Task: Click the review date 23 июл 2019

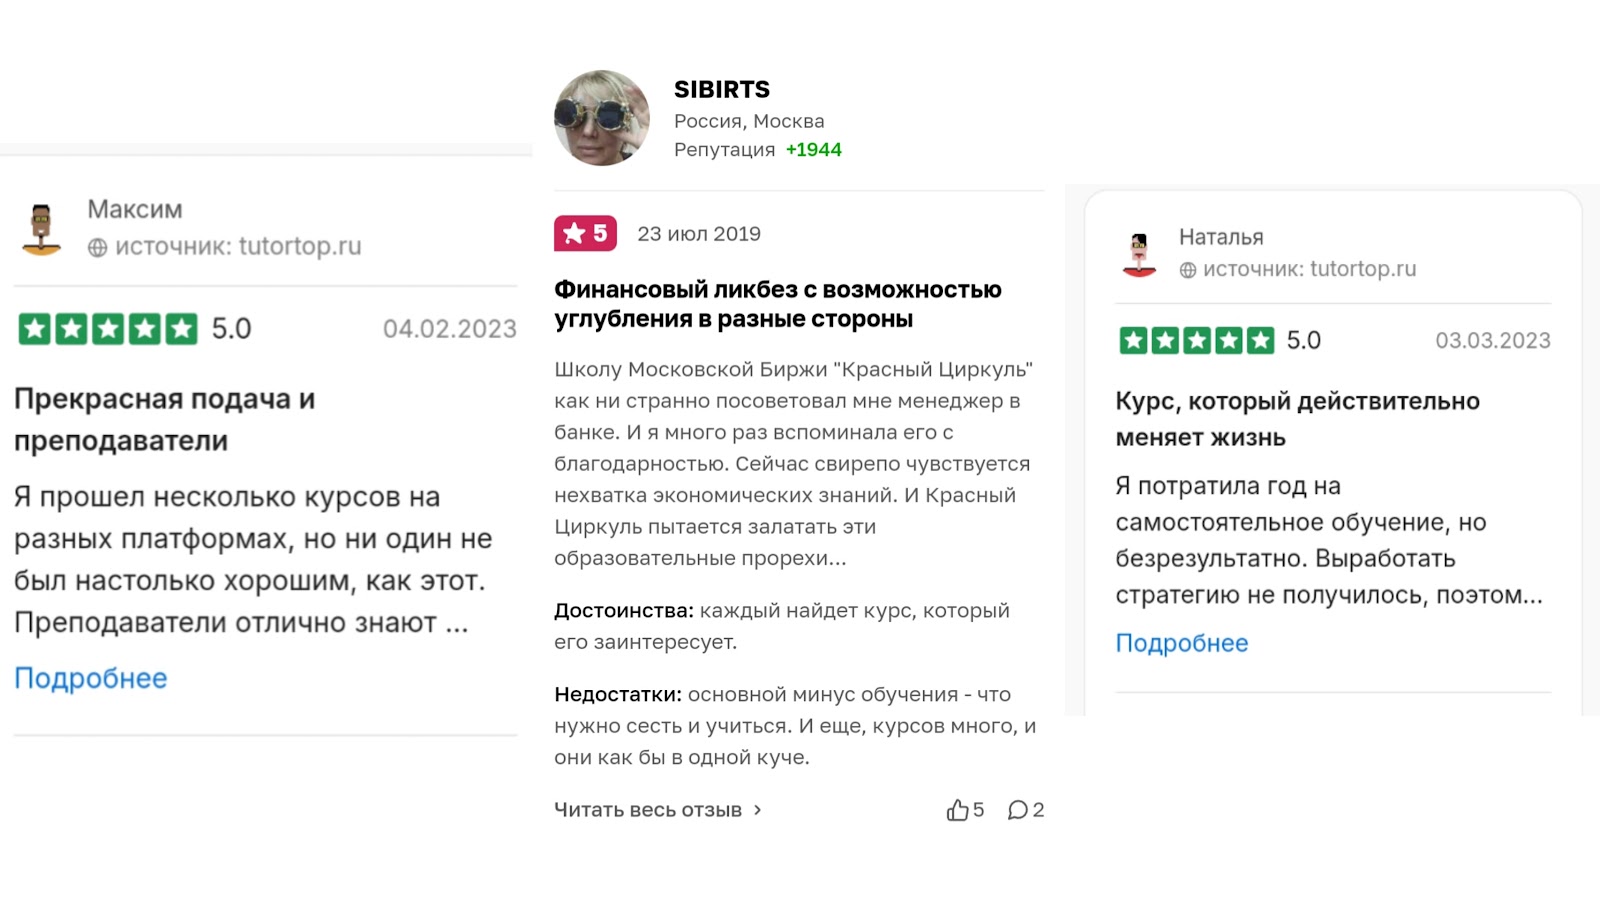Action: pyautogui.click(x=699, y=234)
